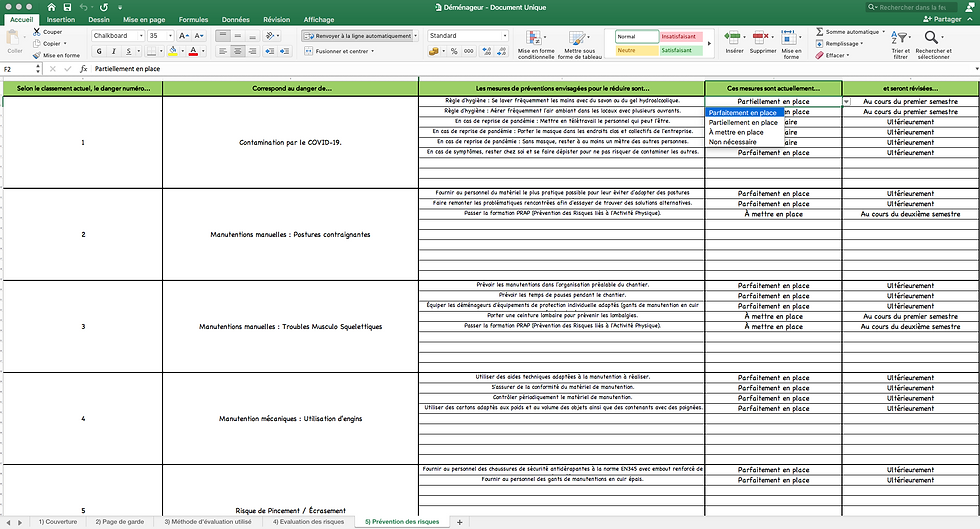Click the Insérer cells icon
The image size is (980, 529).
734,42
